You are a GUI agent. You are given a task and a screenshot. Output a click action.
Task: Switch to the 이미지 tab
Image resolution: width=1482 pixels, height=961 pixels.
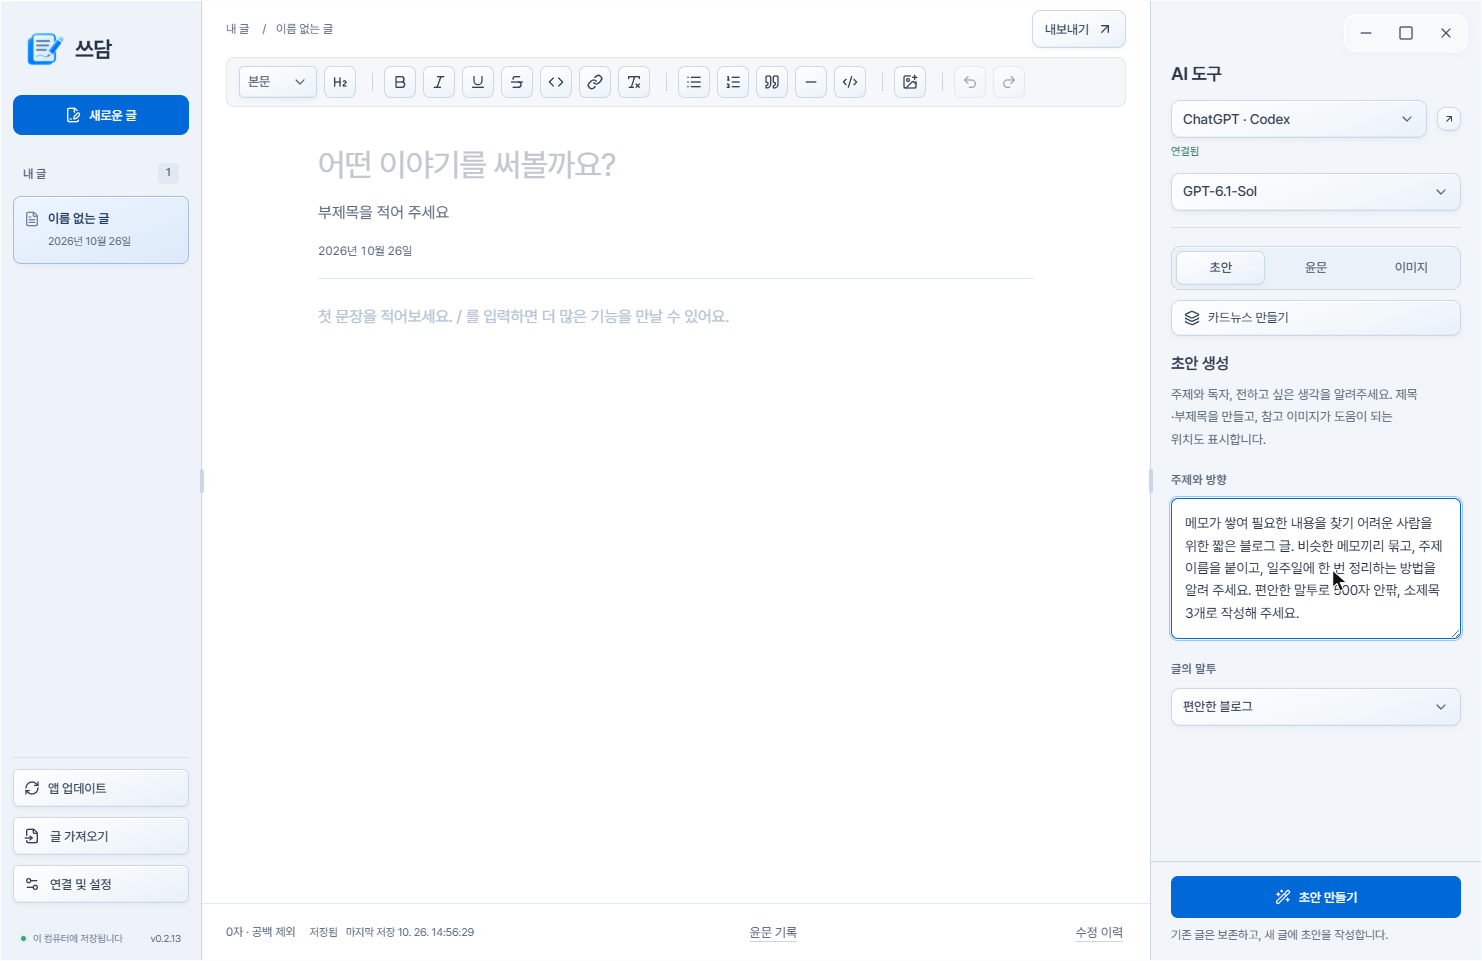[x=1411, y=268]
